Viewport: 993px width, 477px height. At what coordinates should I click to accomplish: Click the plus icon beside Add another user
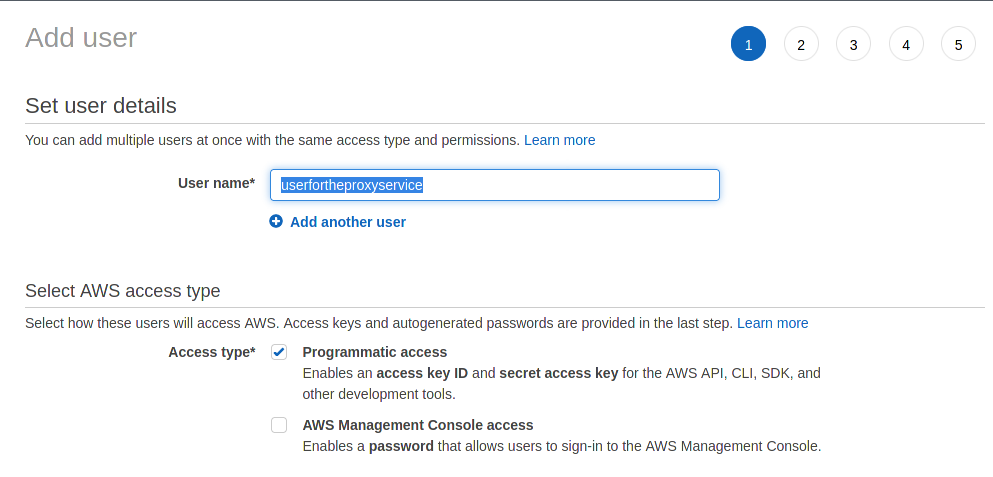pos(276,222)
